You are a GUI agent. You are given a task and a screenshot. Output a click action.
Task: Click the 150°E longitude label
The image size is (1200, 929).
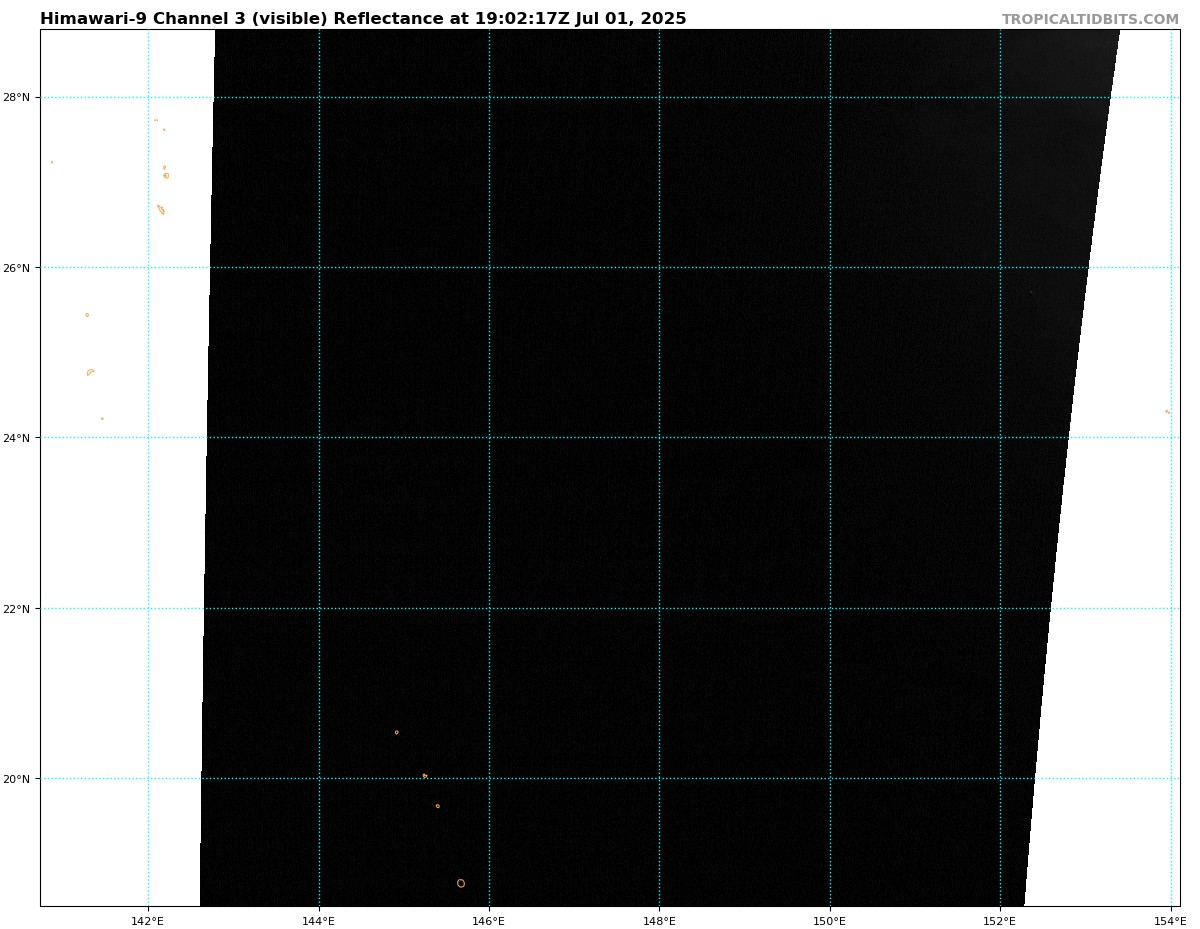(830, 921)
